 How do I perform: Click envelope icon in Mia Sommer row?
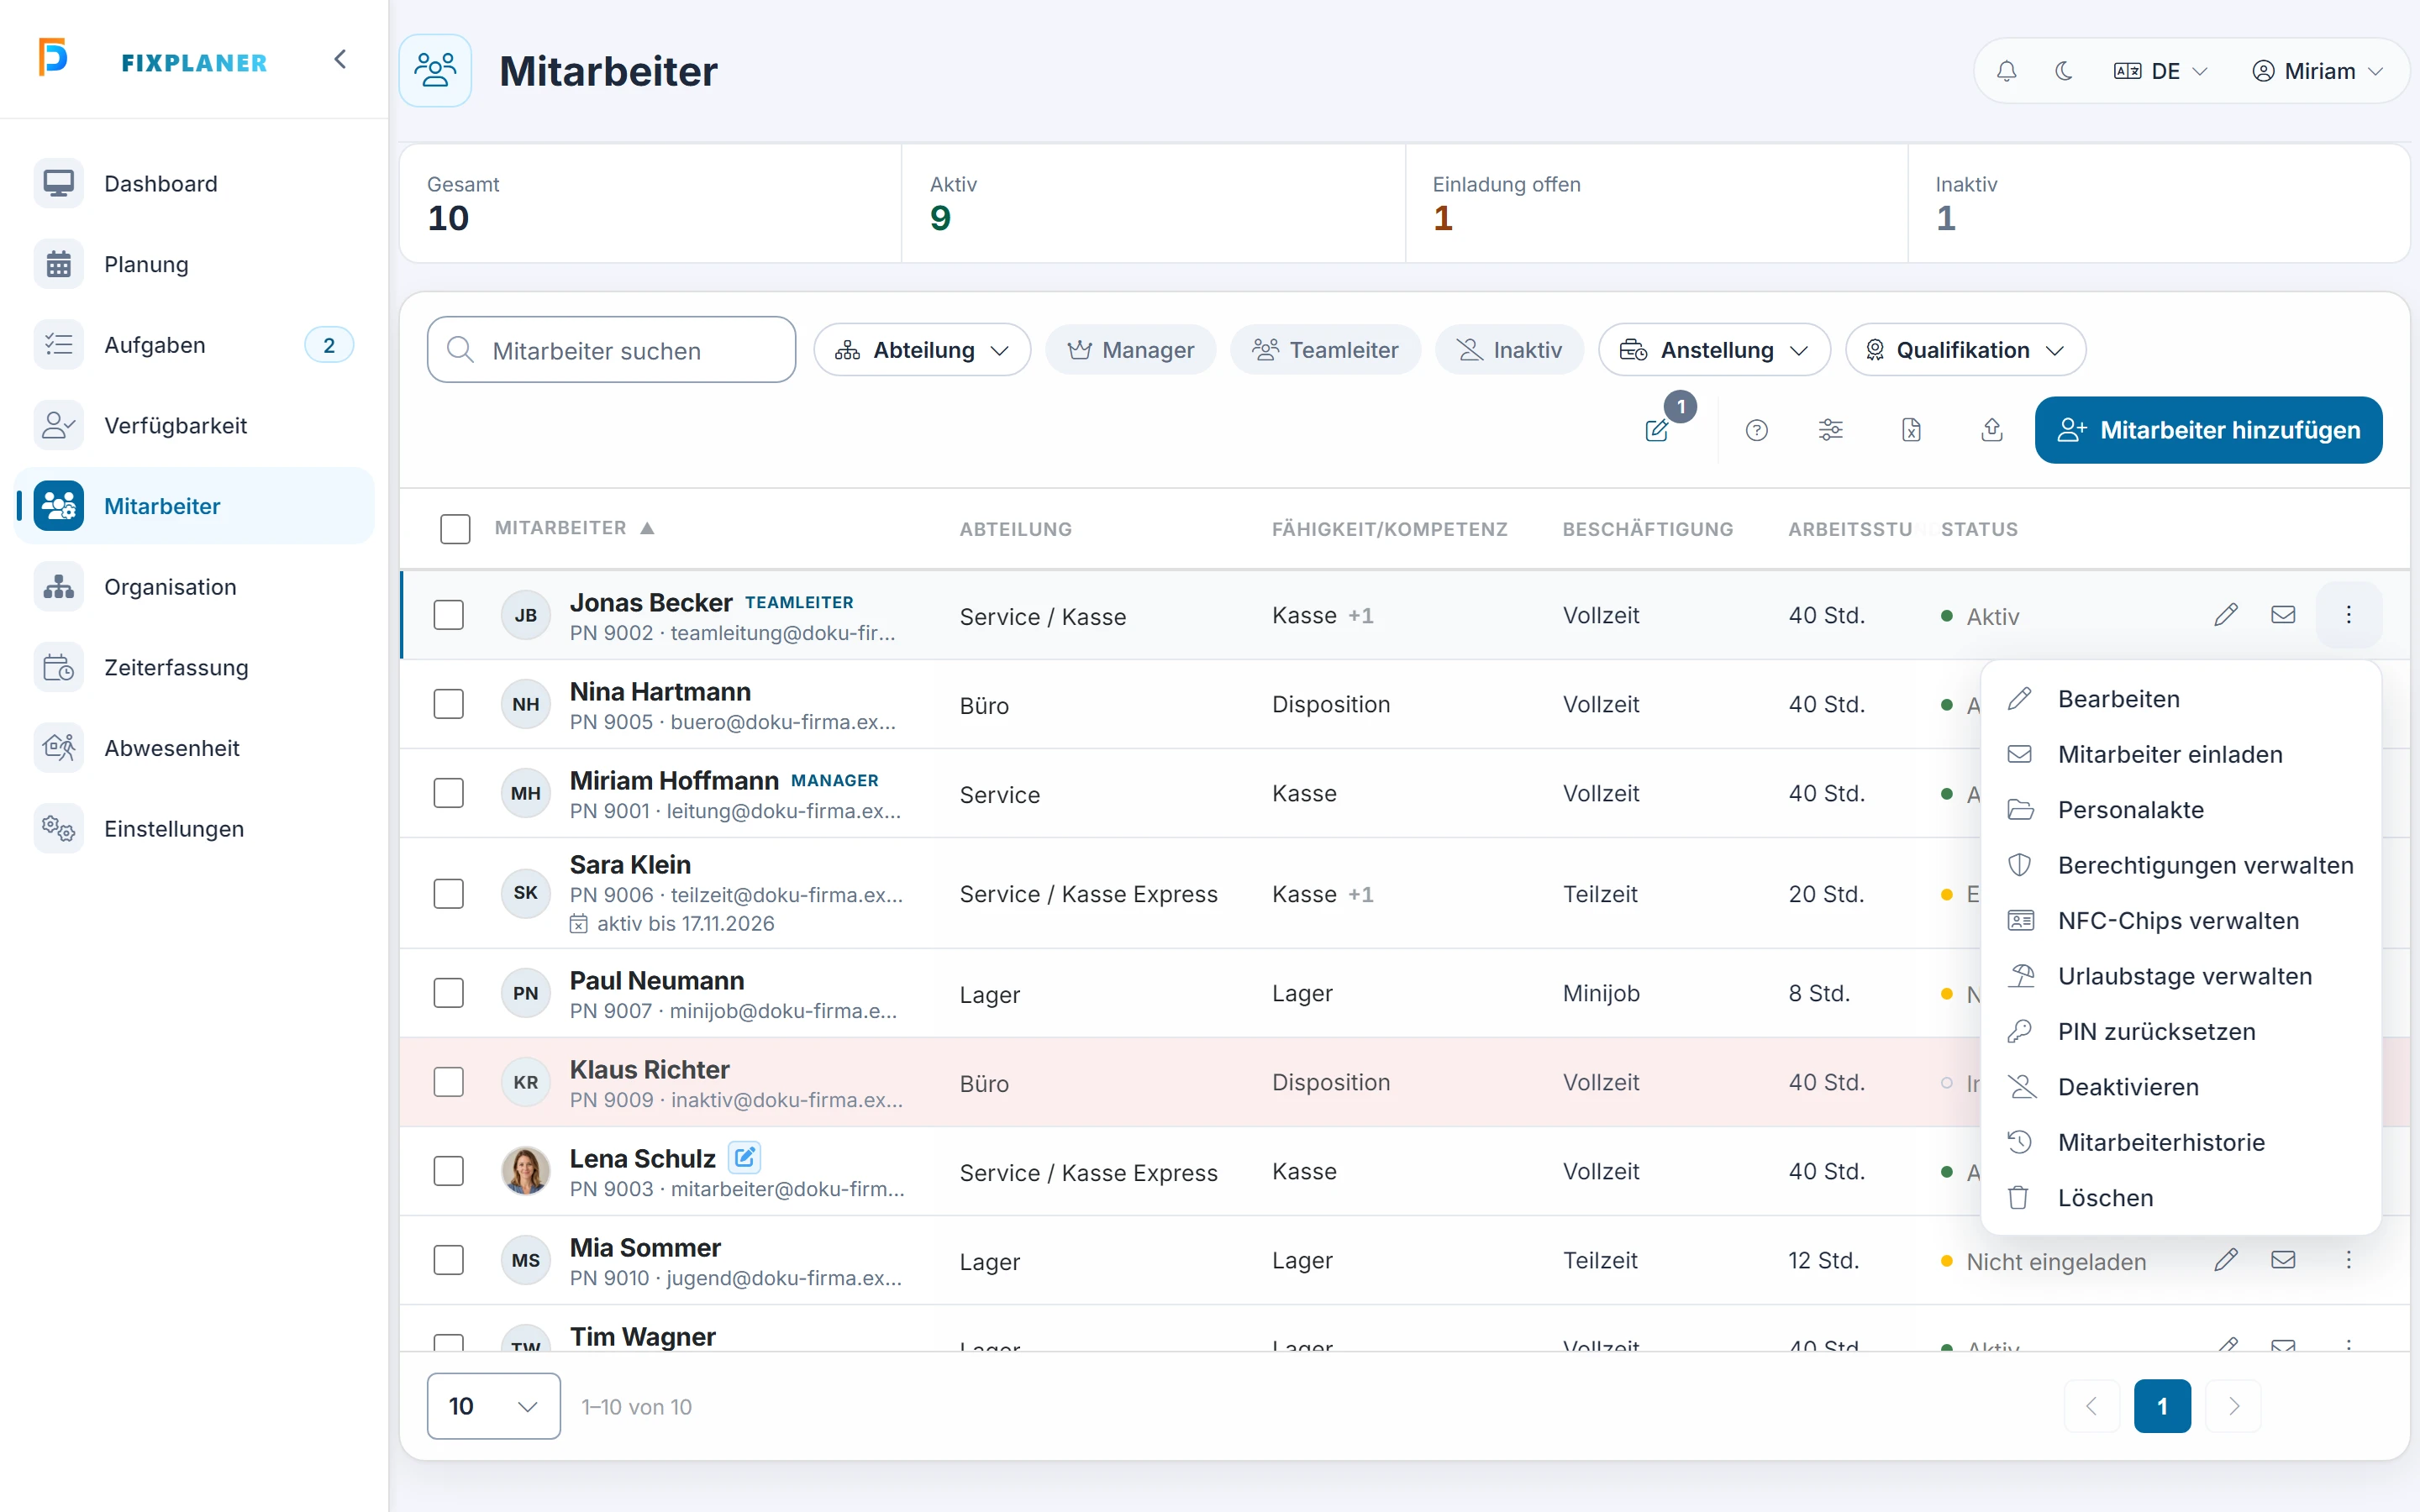[2282, 1260]
